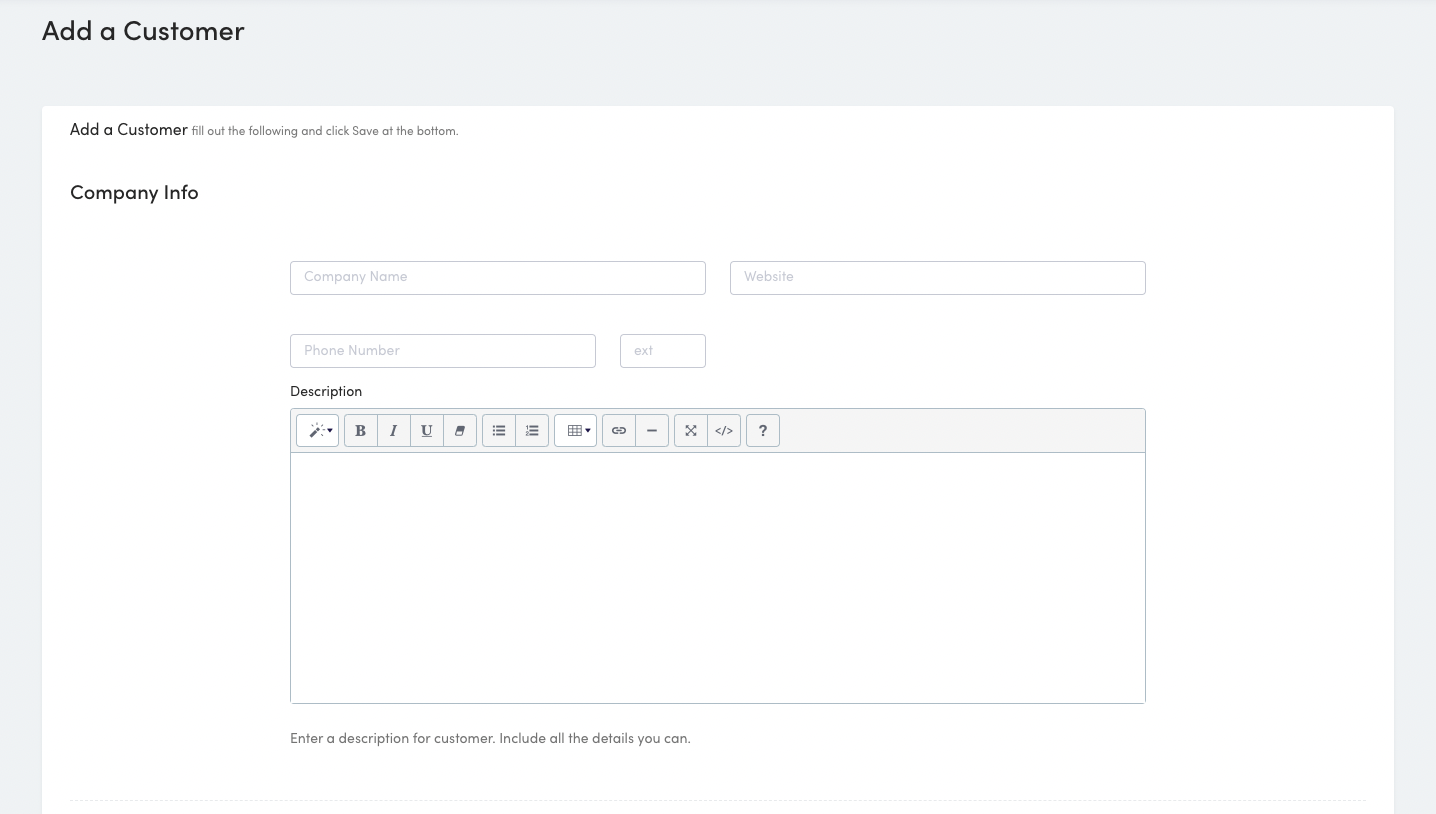
Task: Insert an unordered bullet list
Action: [x=499, y=431]
